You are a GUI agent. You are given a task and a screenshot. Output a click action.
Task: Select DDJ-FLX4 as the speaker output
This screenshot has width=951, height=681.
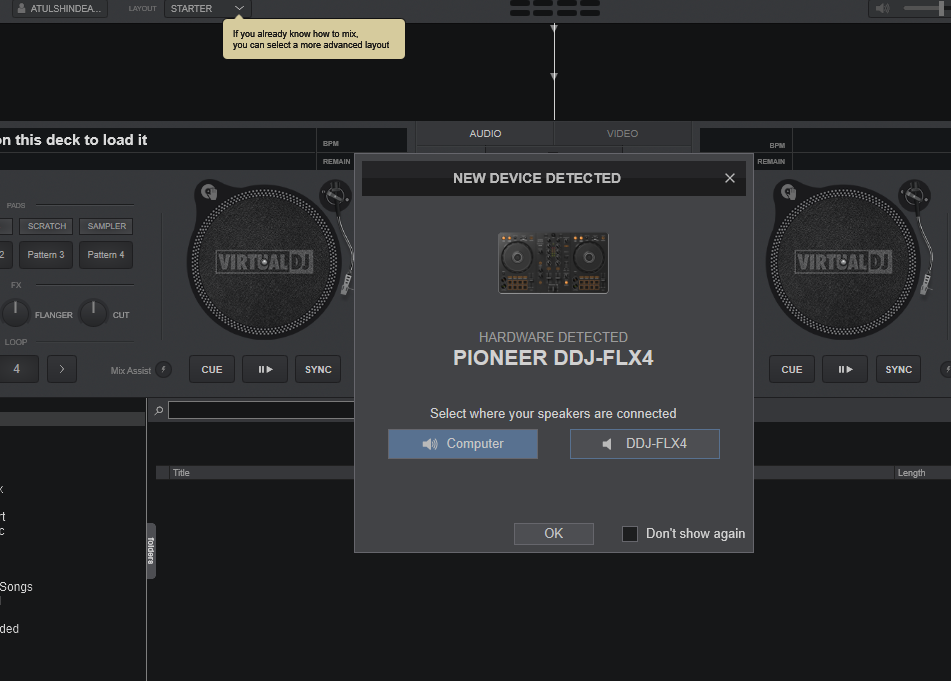(644, 444)
